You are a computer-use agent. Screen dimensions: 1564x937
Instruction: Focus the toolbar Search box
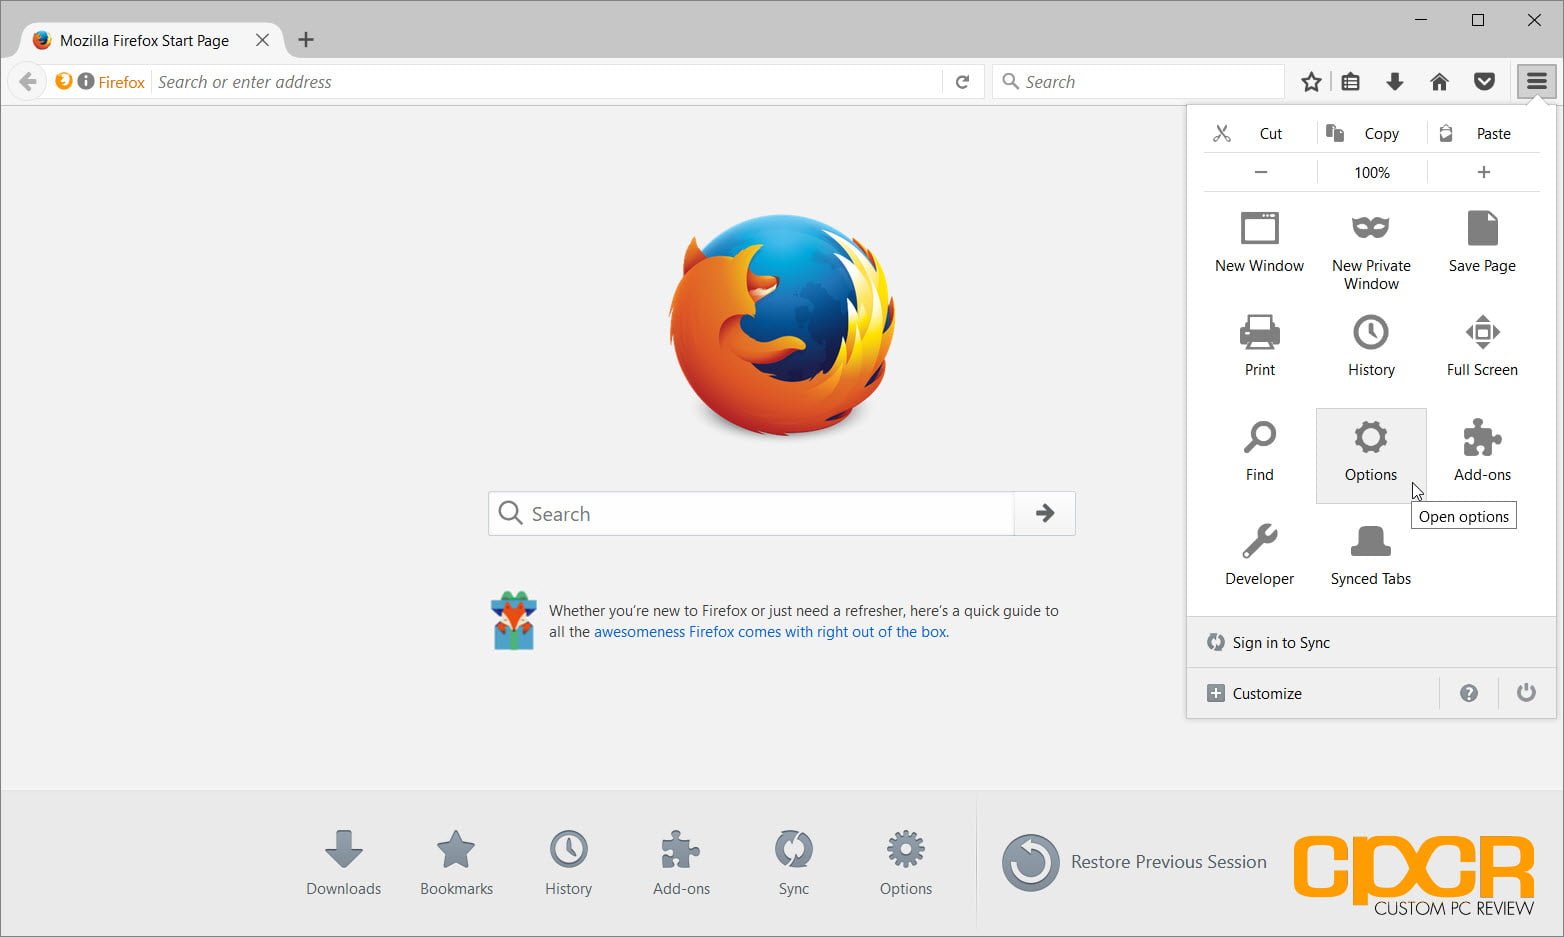coord(1138,82)
